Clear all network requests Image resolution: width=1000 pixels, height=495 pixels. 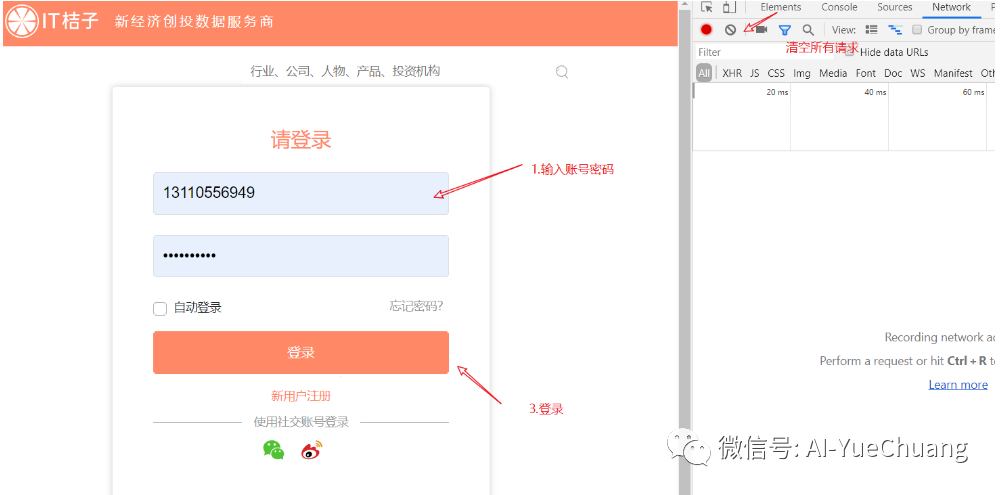click(x=730, y=29)
